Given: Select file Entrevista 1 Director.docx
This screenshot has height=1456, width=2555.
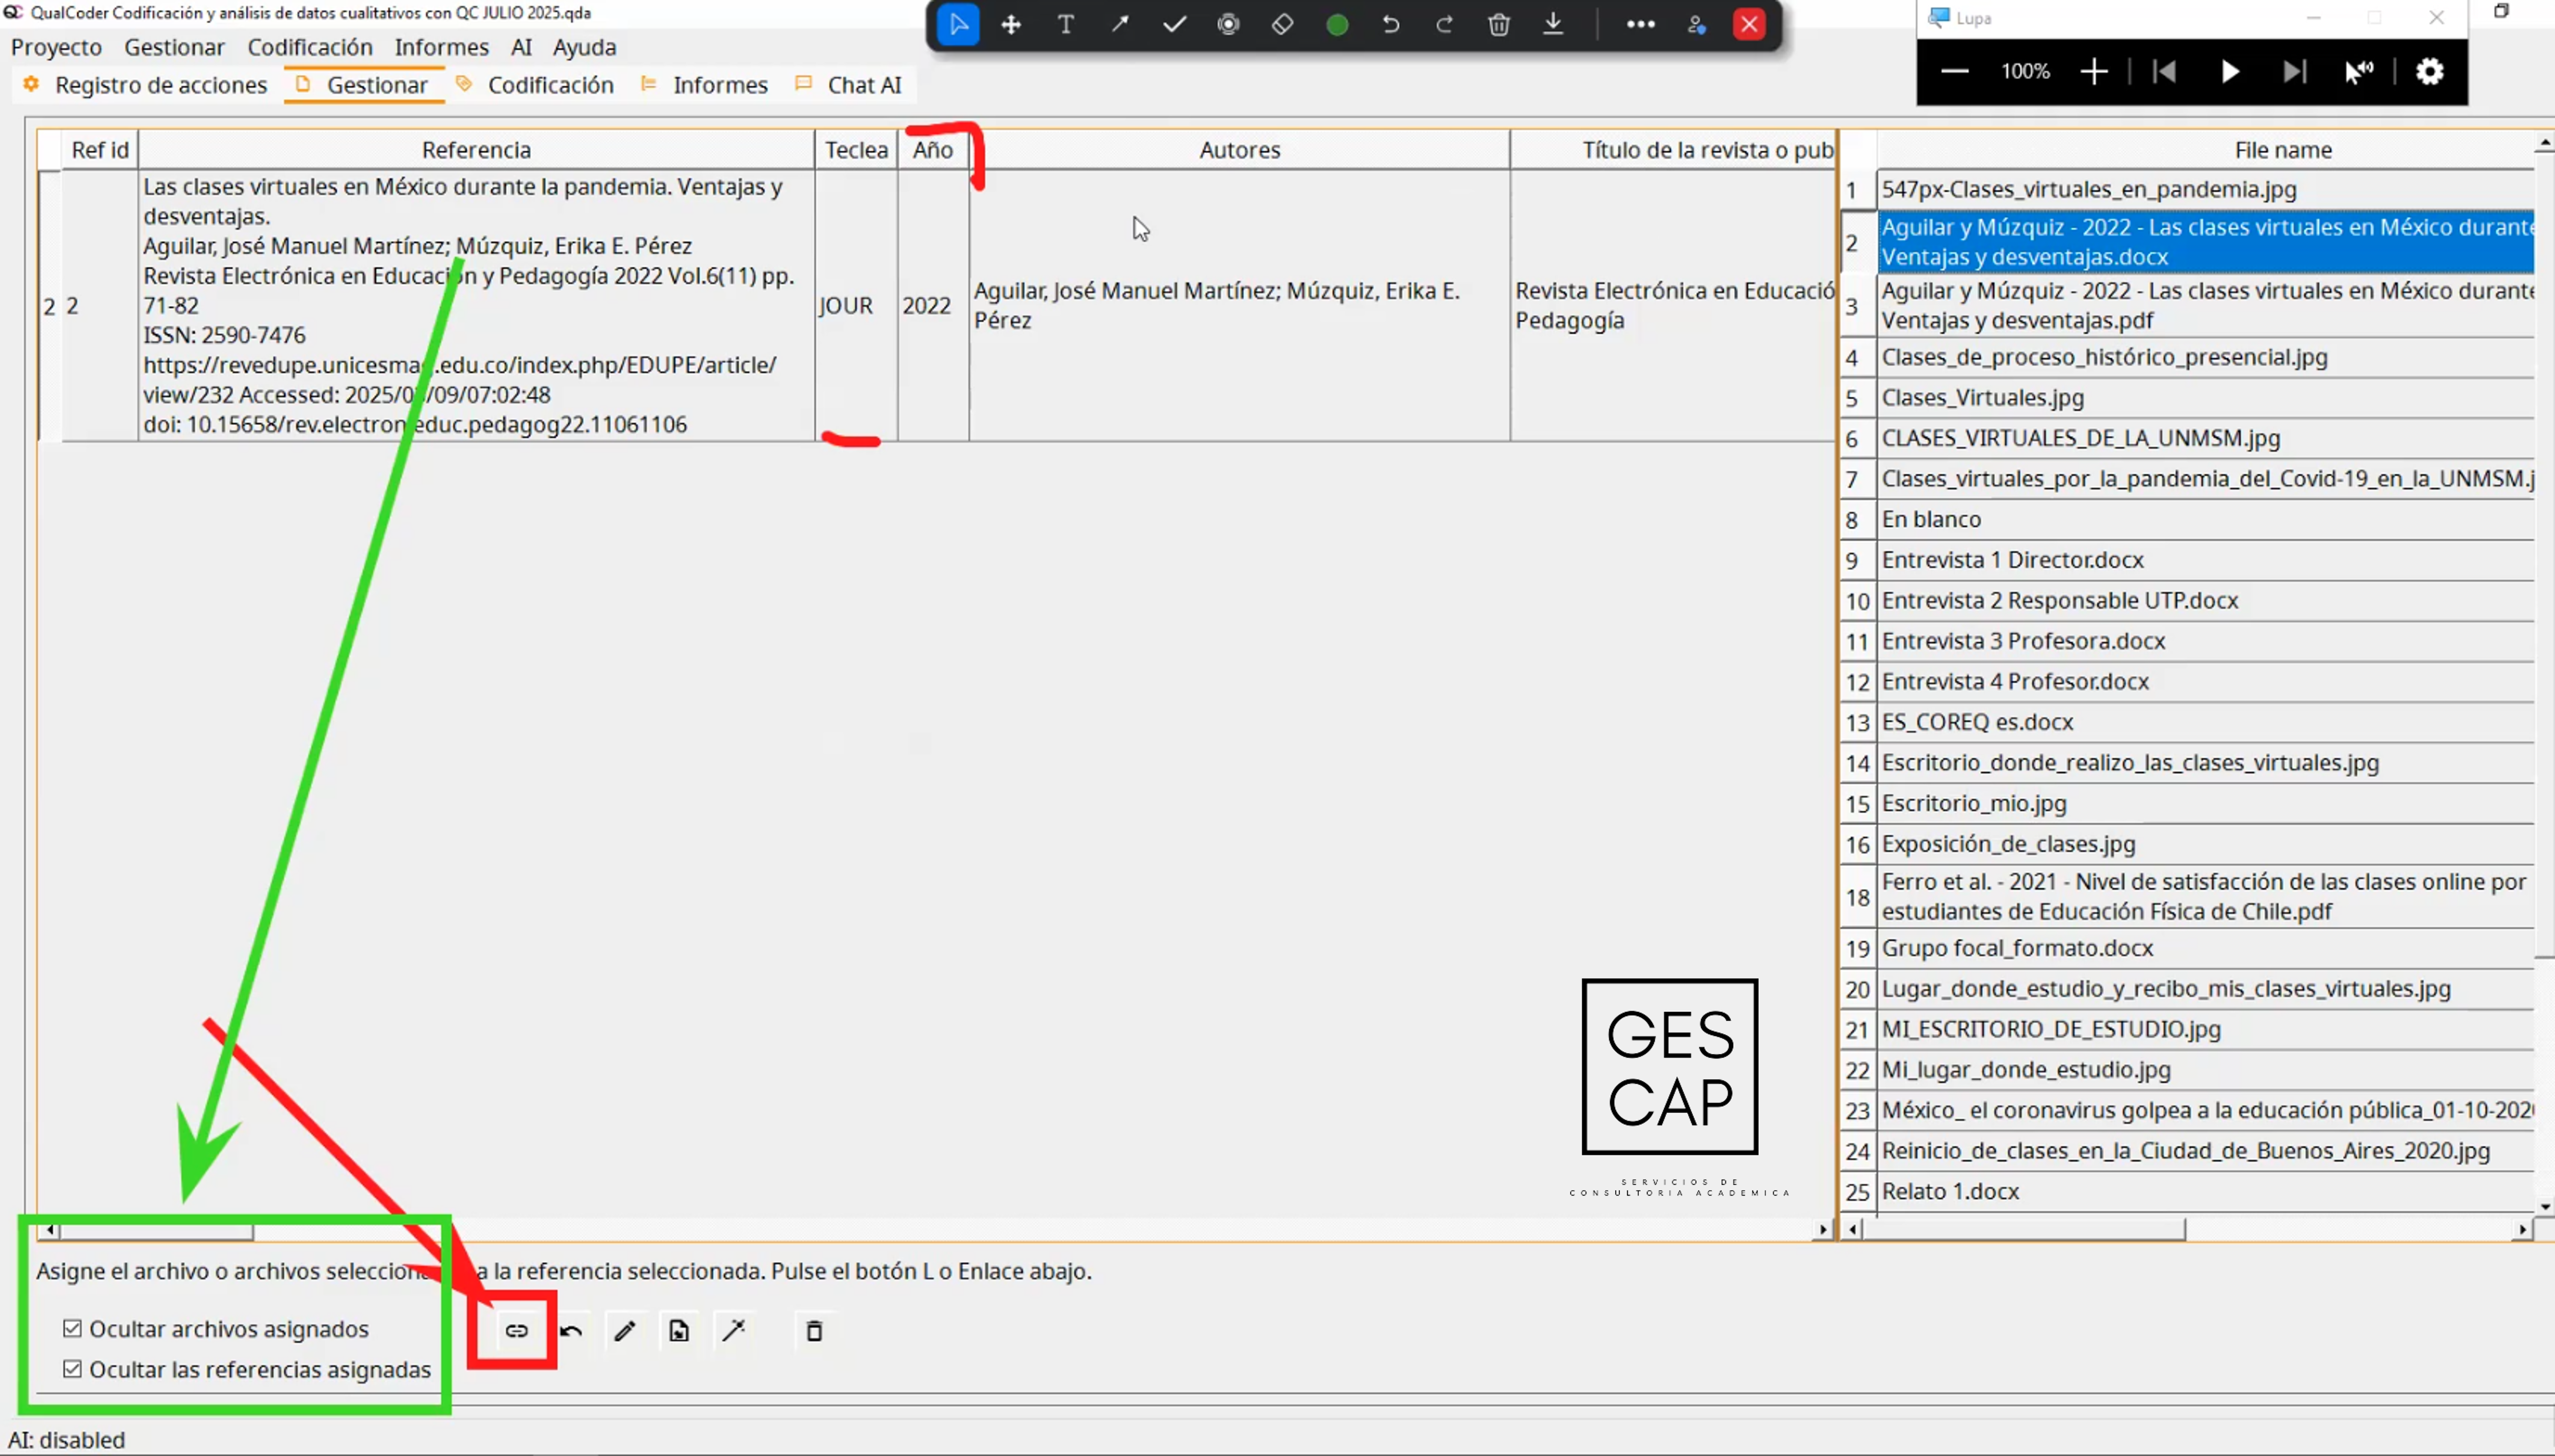Looking at the screenshot, I should 2205,560.
